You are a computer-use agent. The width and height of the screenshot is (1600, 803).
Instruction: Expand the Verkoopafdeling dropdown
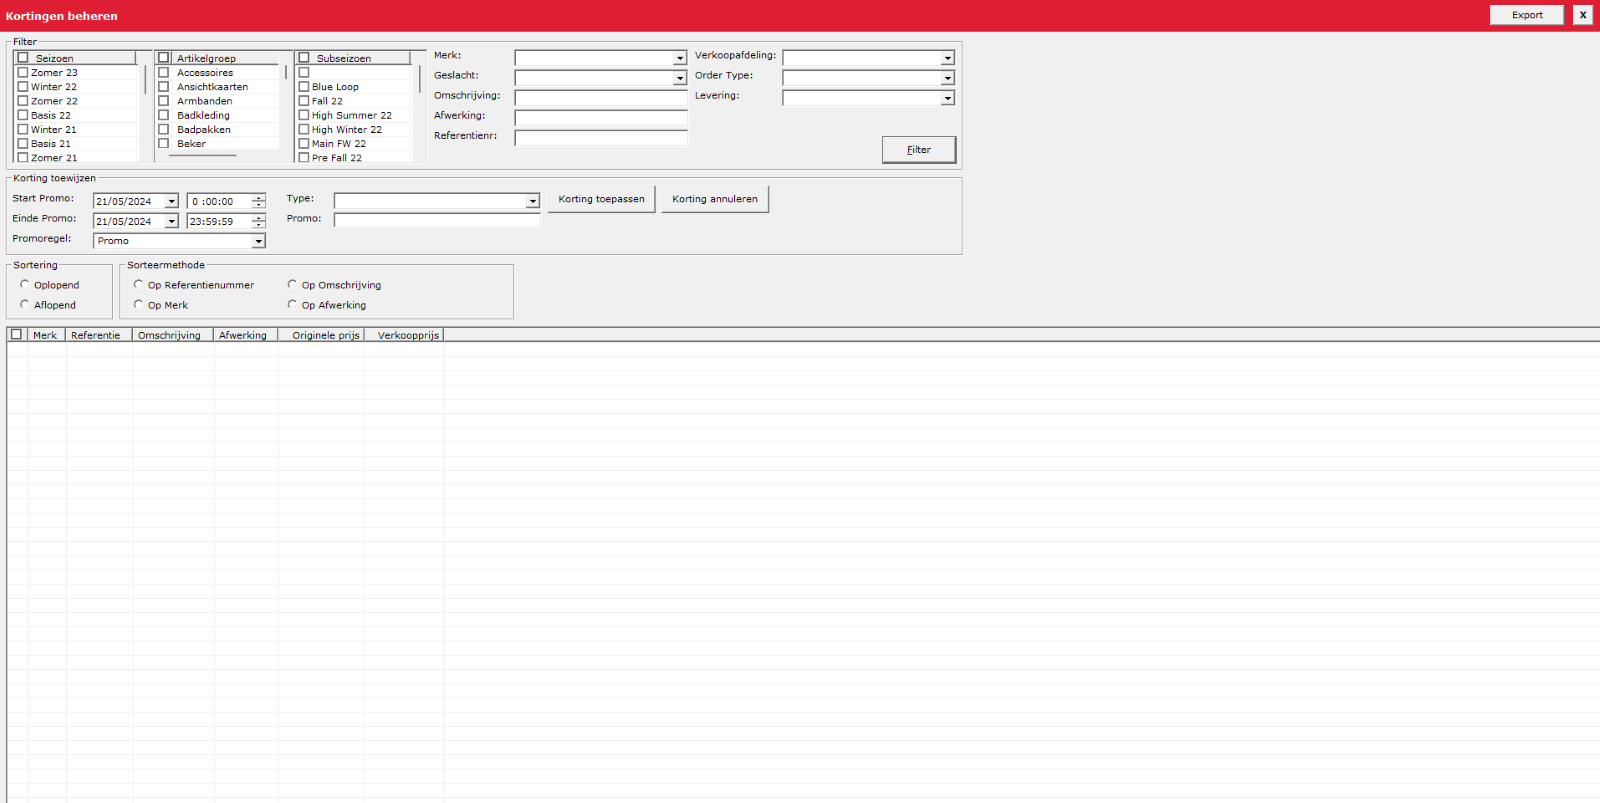tap(948, 58)
